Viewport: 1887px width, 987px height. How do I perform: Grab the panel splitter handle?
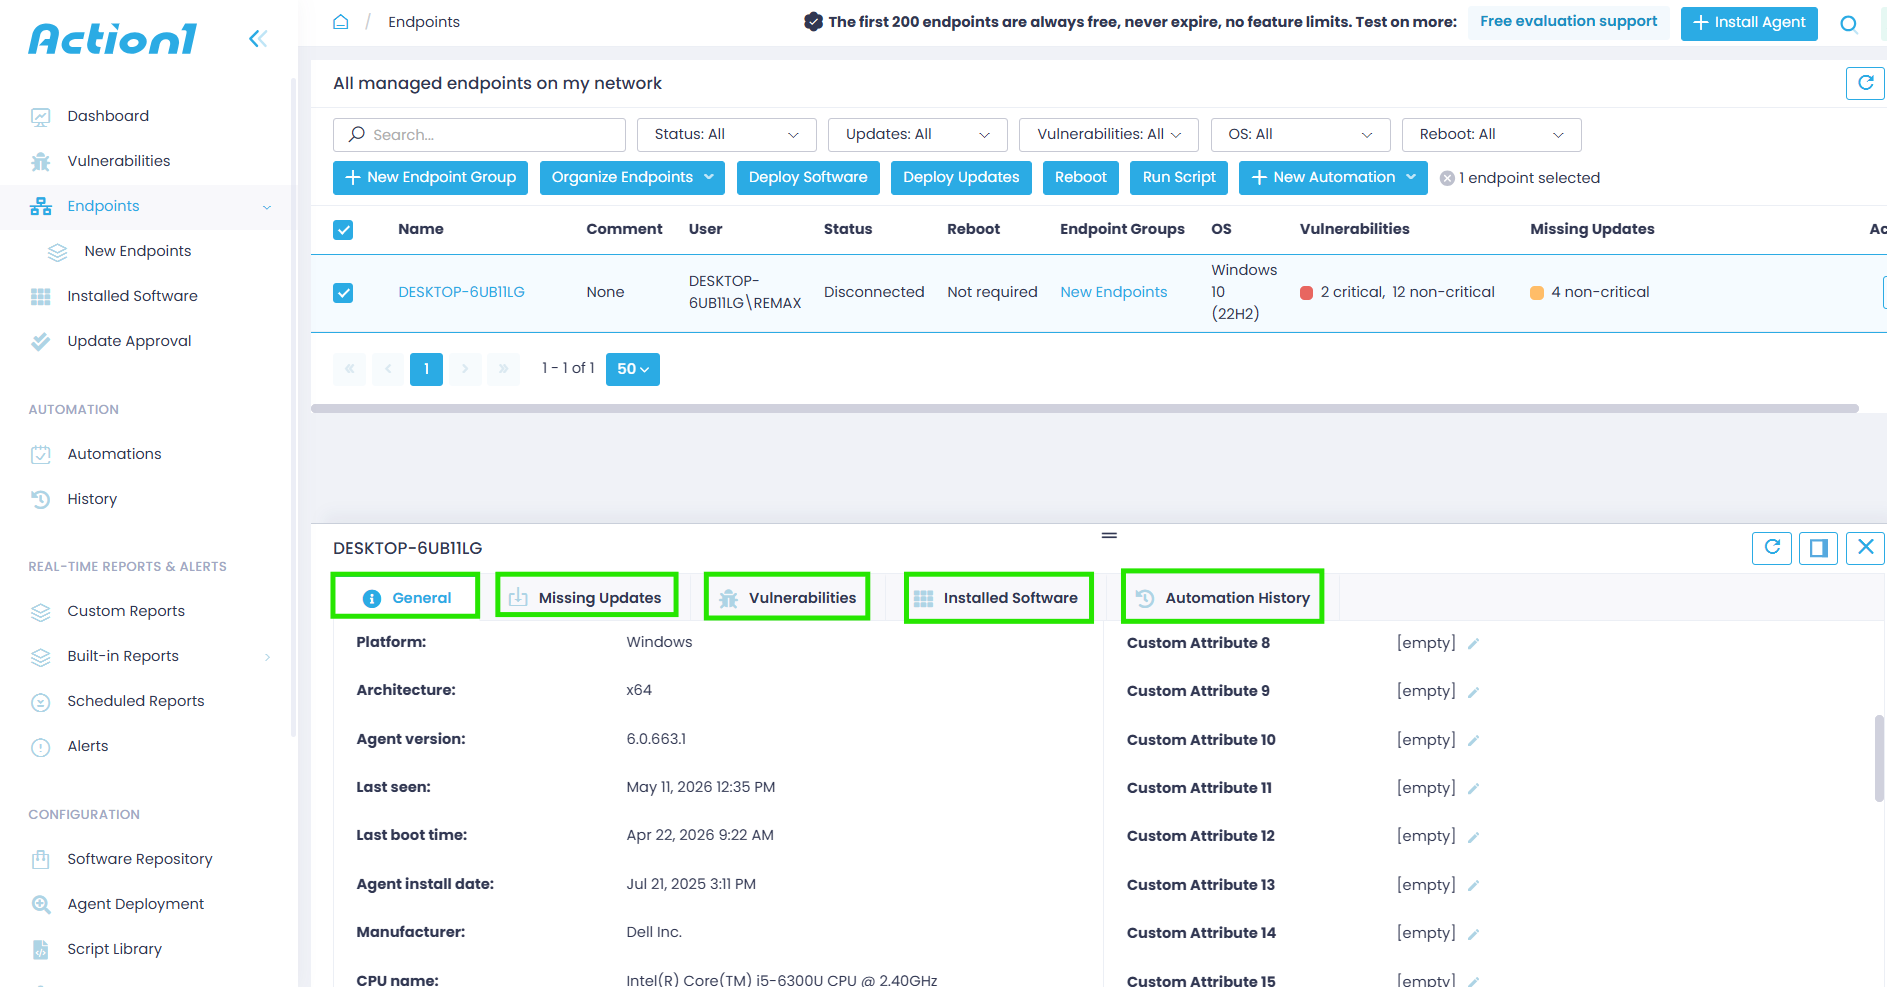(1109, 536)
